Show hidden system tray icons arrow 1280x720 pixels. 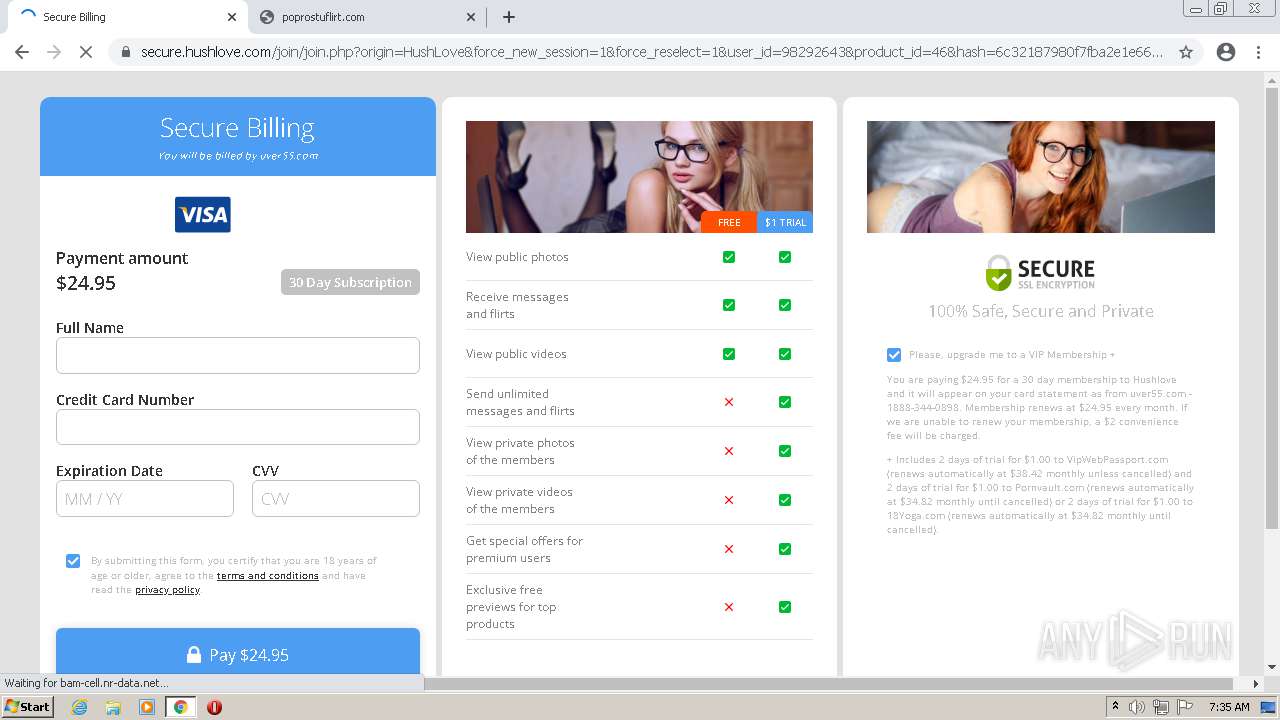click(x=1115, y=707)
